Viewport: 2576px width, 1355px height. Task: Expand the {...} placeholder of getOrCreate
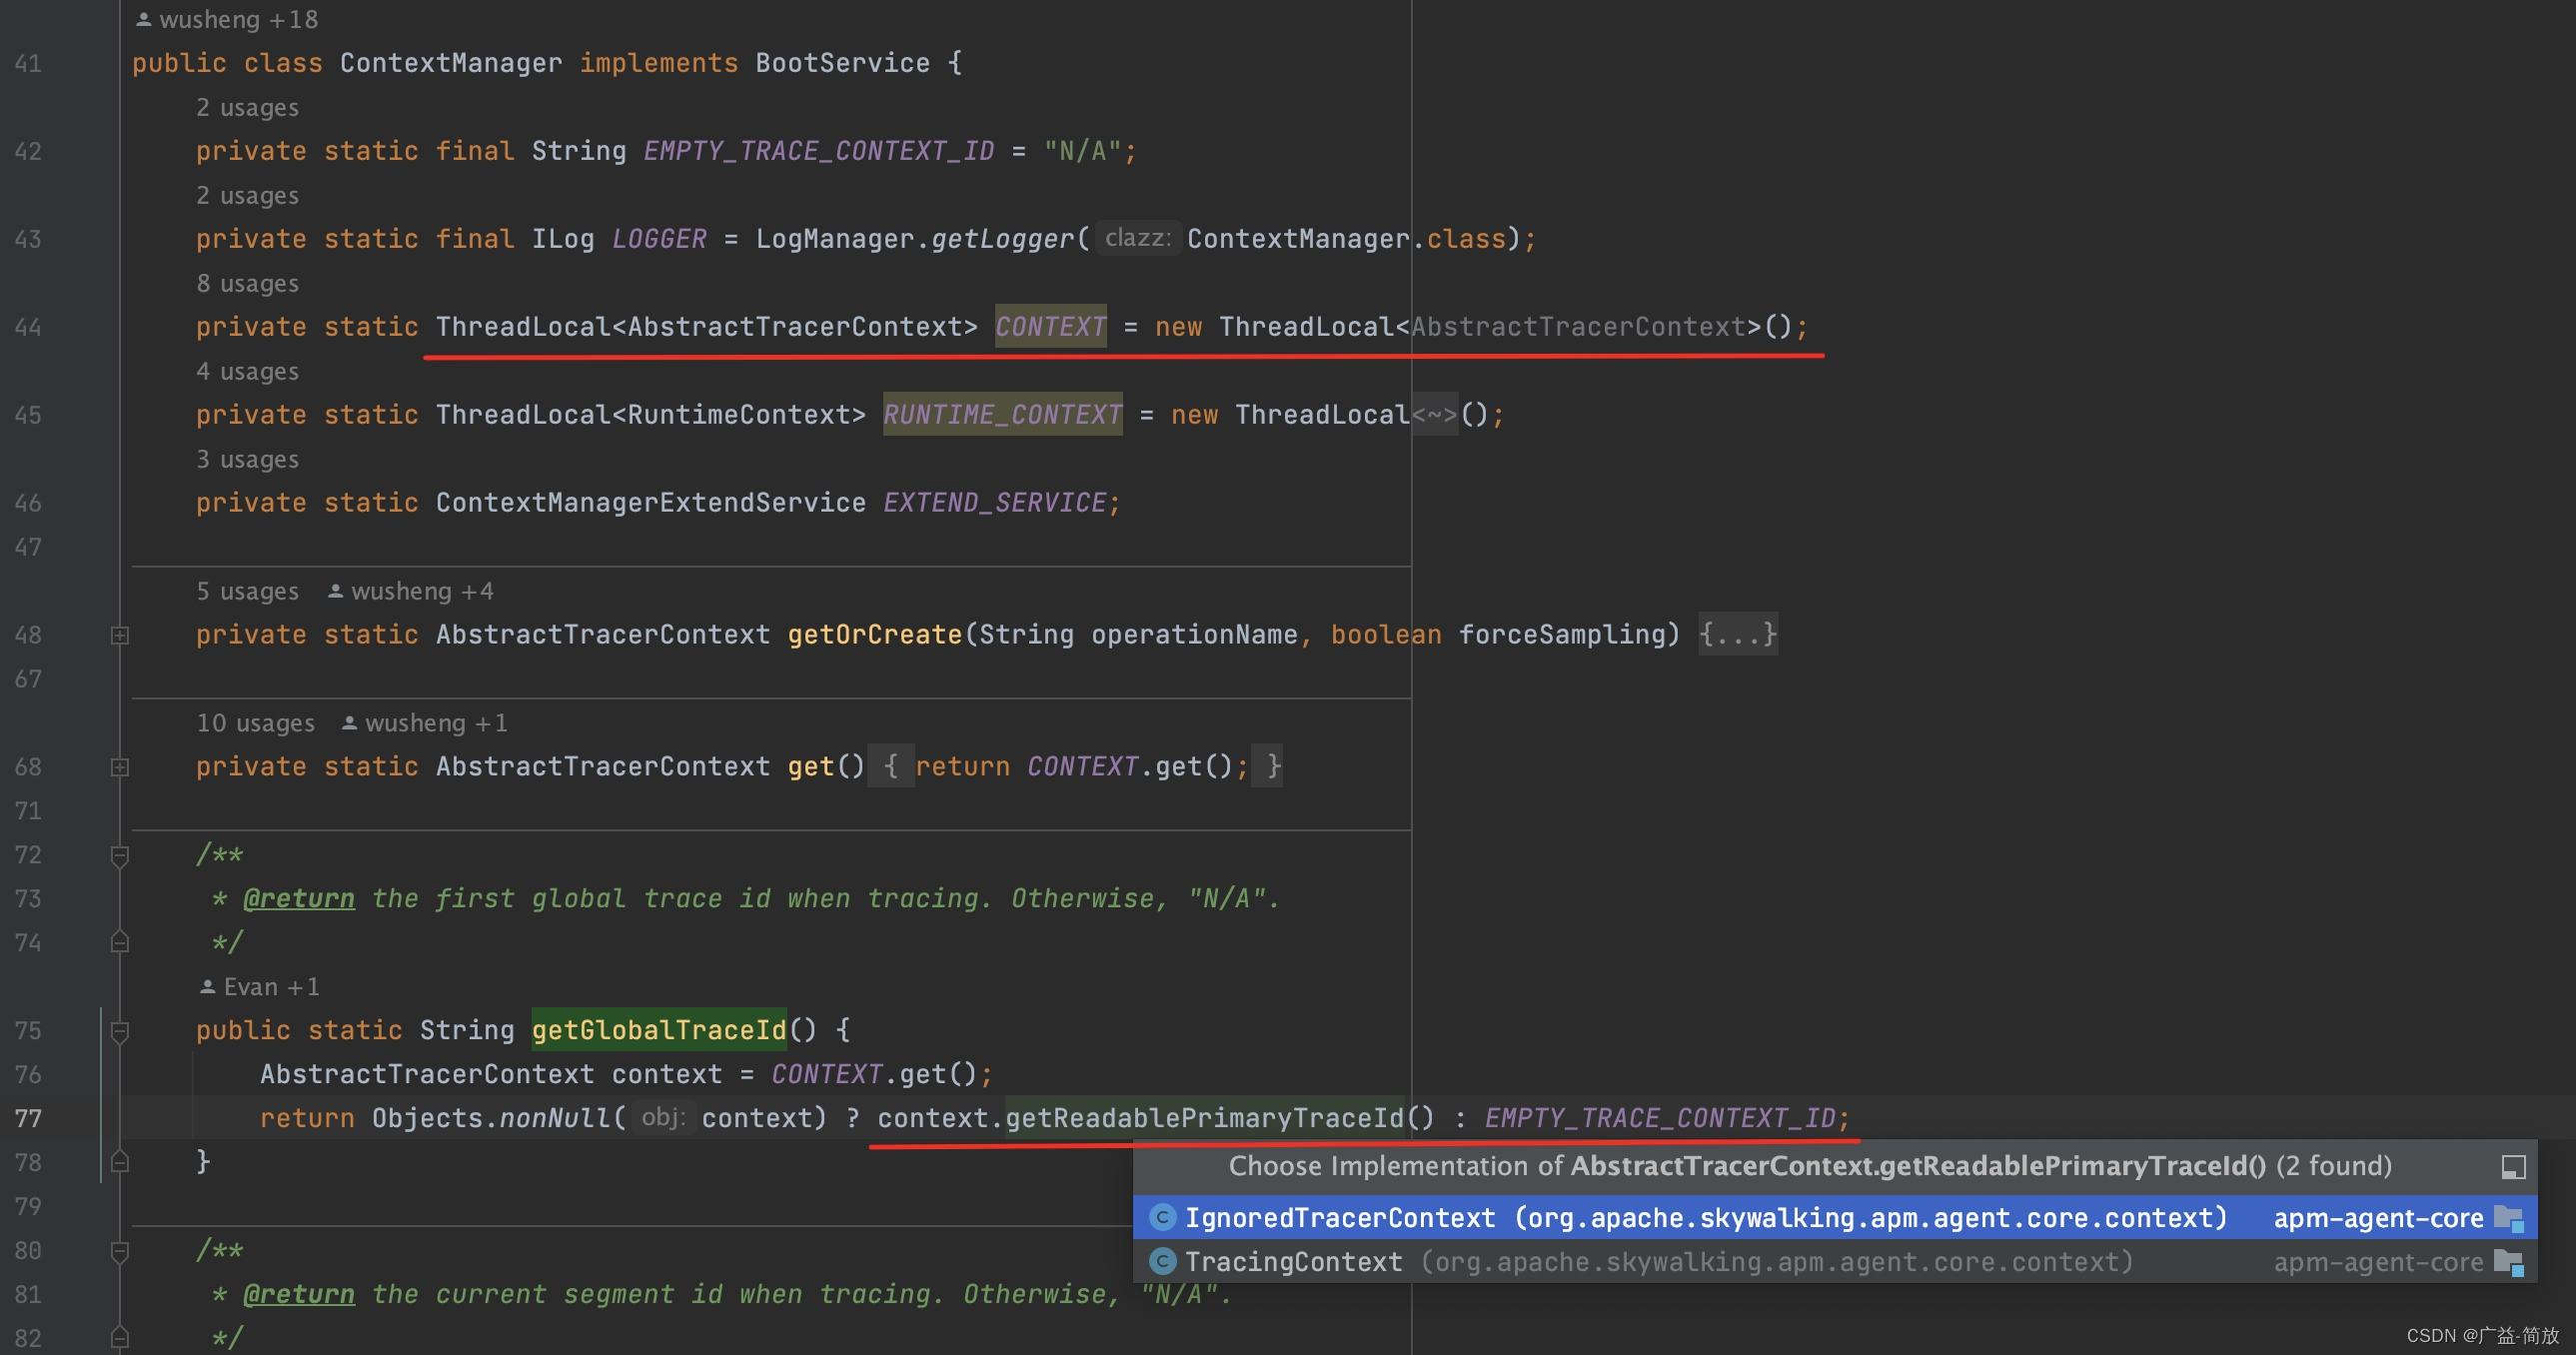click(x=1737, y=634)
